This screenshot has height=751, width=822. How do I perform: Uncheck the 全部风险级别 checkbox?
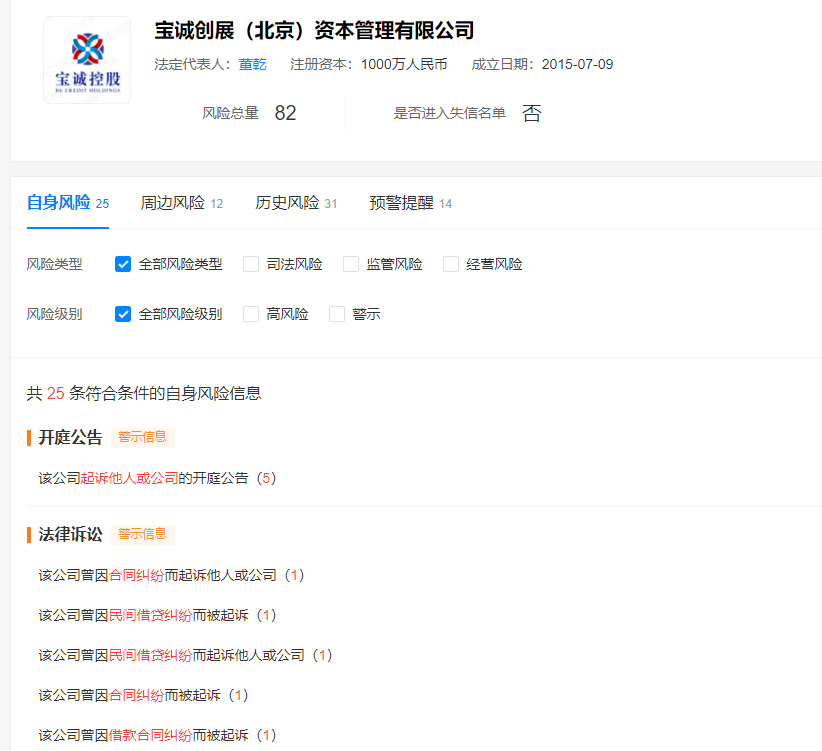point(124,314)
